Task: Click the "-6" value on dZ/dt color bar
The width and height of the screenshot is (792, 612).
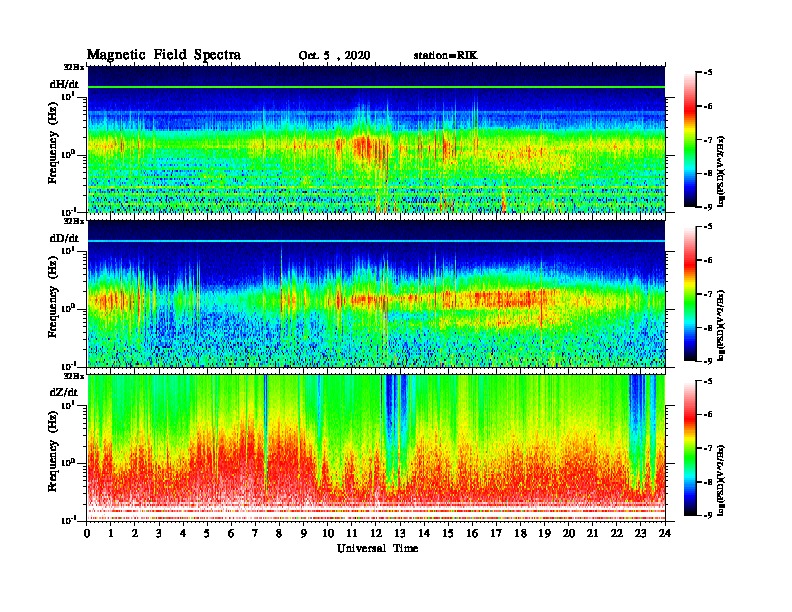Action: click(x=707, y=415)
